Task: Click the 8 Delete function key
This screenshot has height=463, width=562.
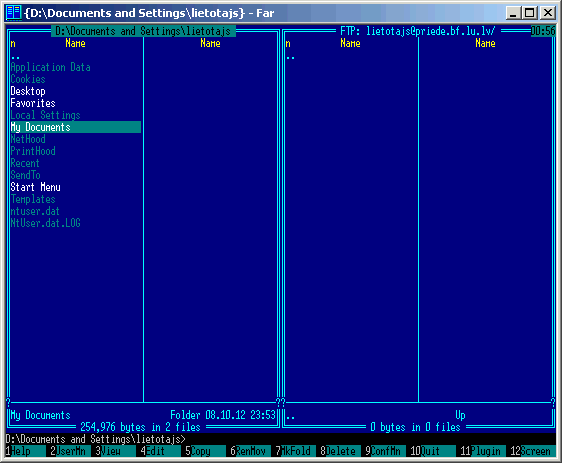Action: point(340,451)
